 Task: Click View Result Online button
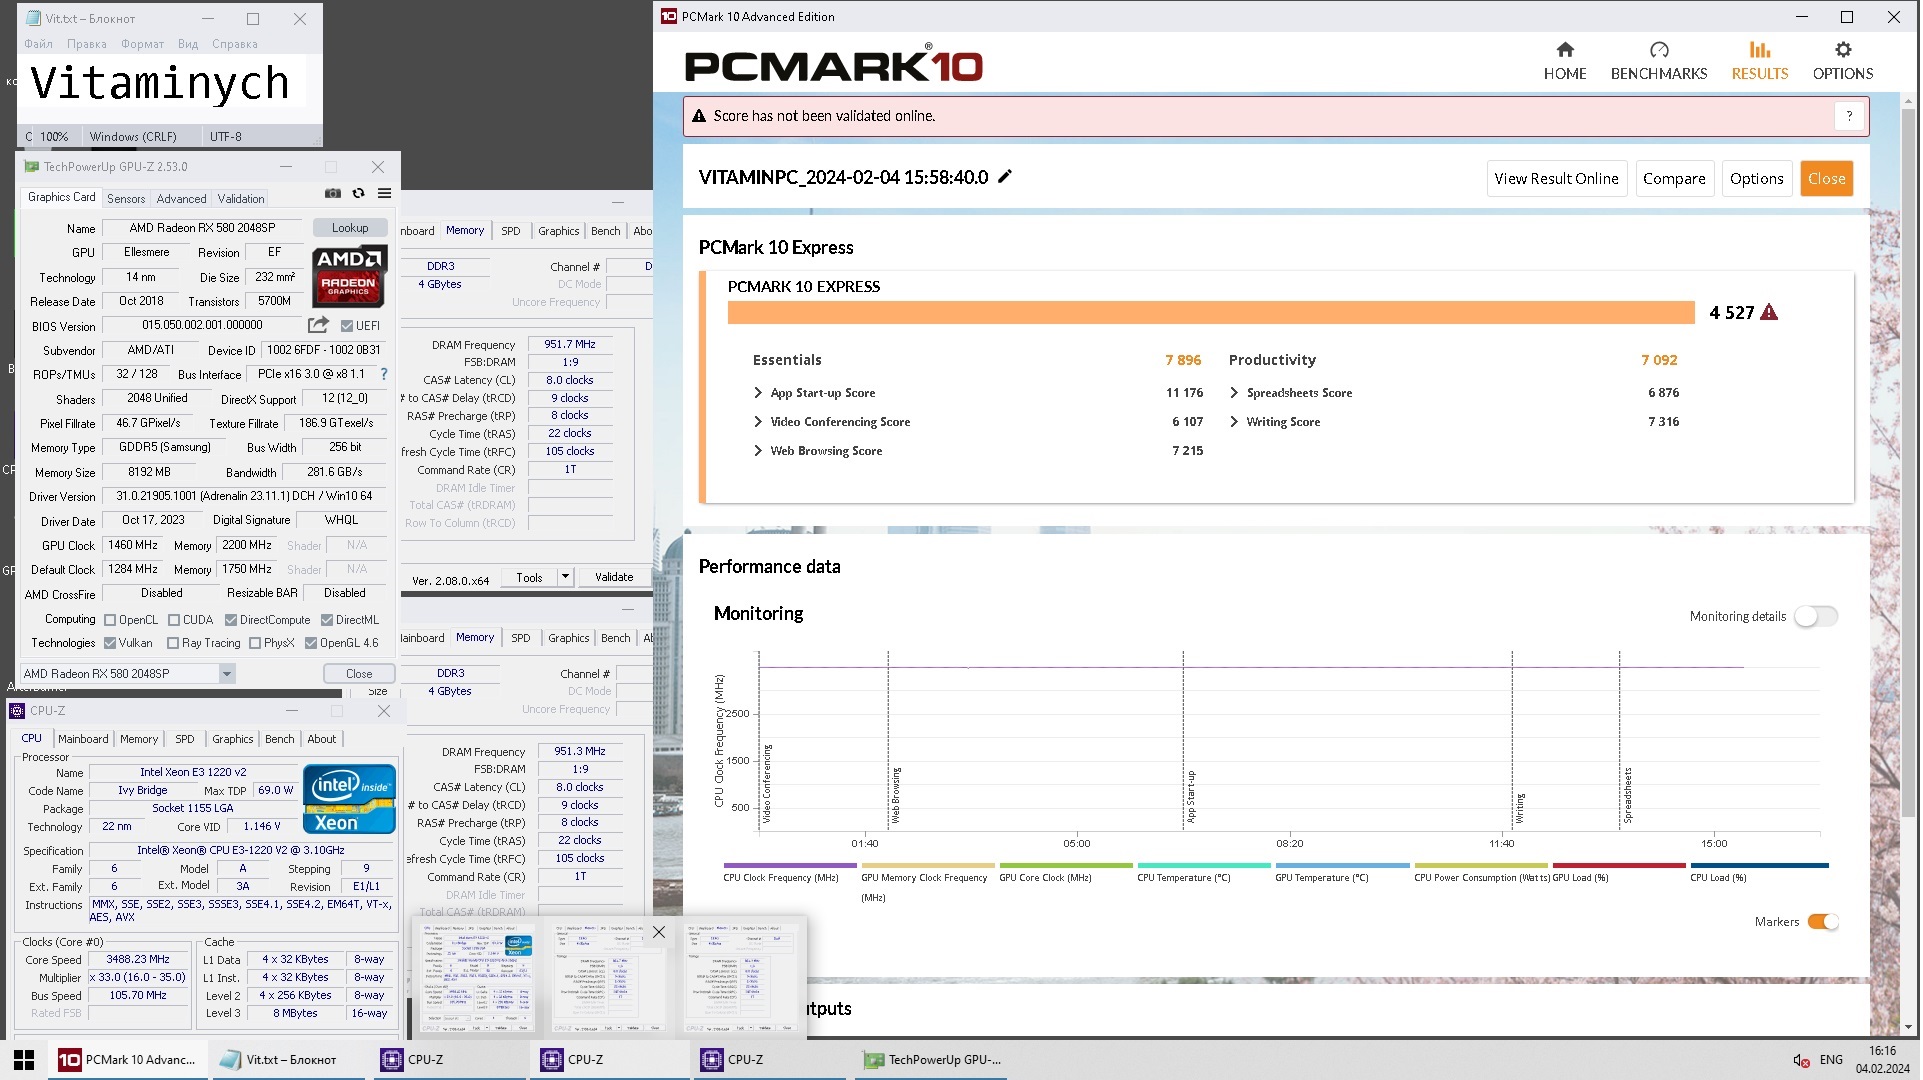[1558, 179]
